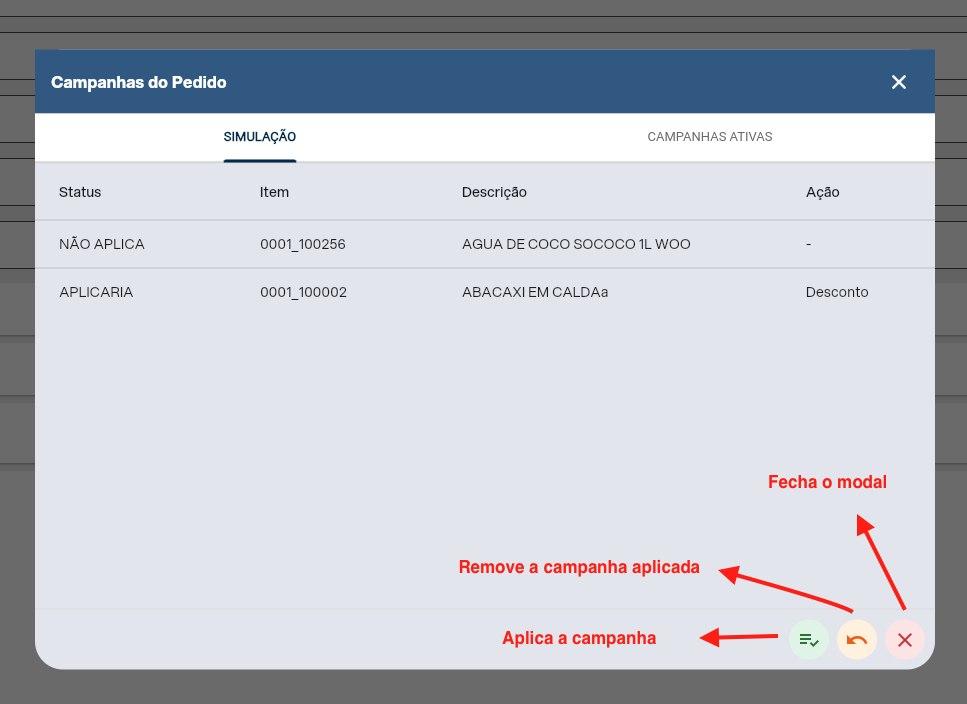Click the Campanhas do Pedido title
This screenshot has height=704, width=967.
[x=139, y=83]
